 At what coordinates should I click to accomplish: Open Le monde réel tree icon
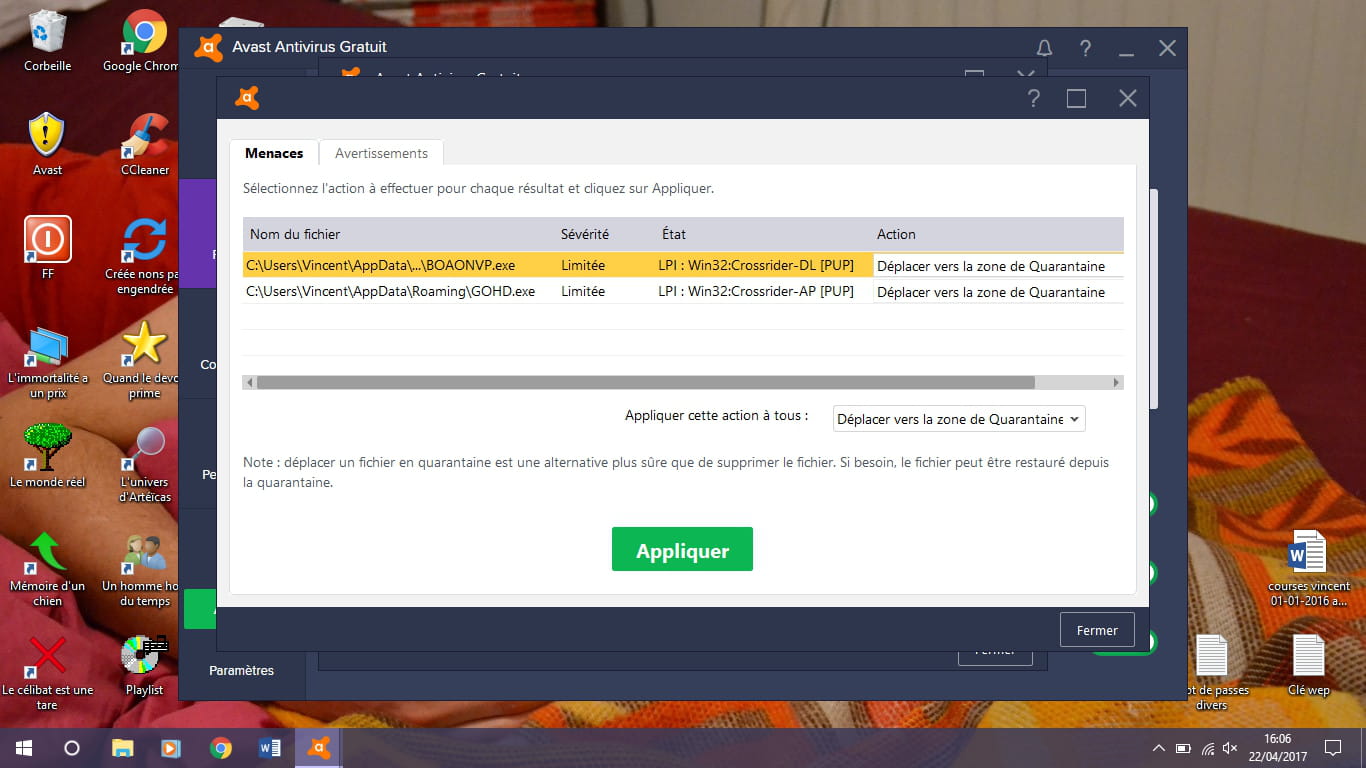[47, 456]
